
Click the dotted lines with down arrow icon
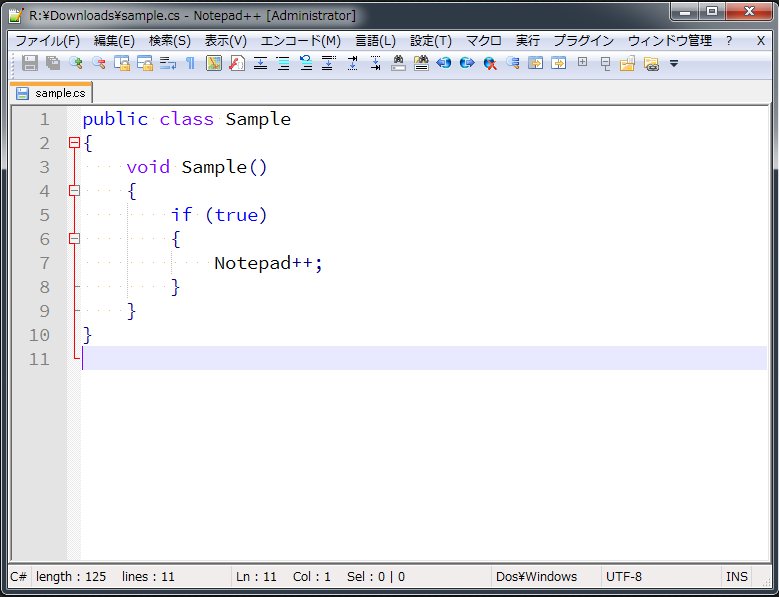[x=328, y=63]
